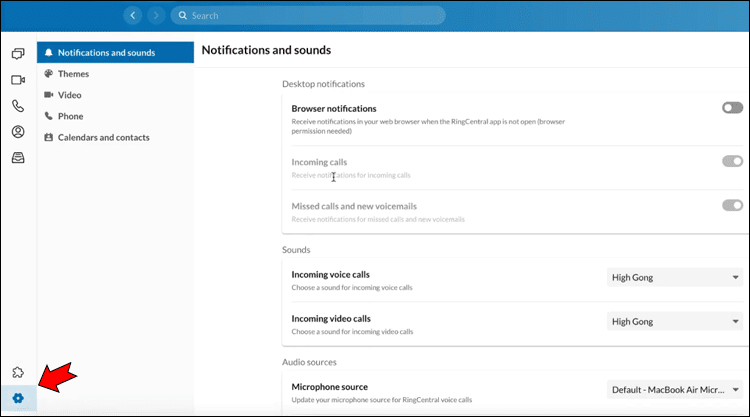Image resolution: width=750 pixels, height=417 pixels.
Task: Click the bell icon beside Notifications and sounds
Action: click(48, 53)
